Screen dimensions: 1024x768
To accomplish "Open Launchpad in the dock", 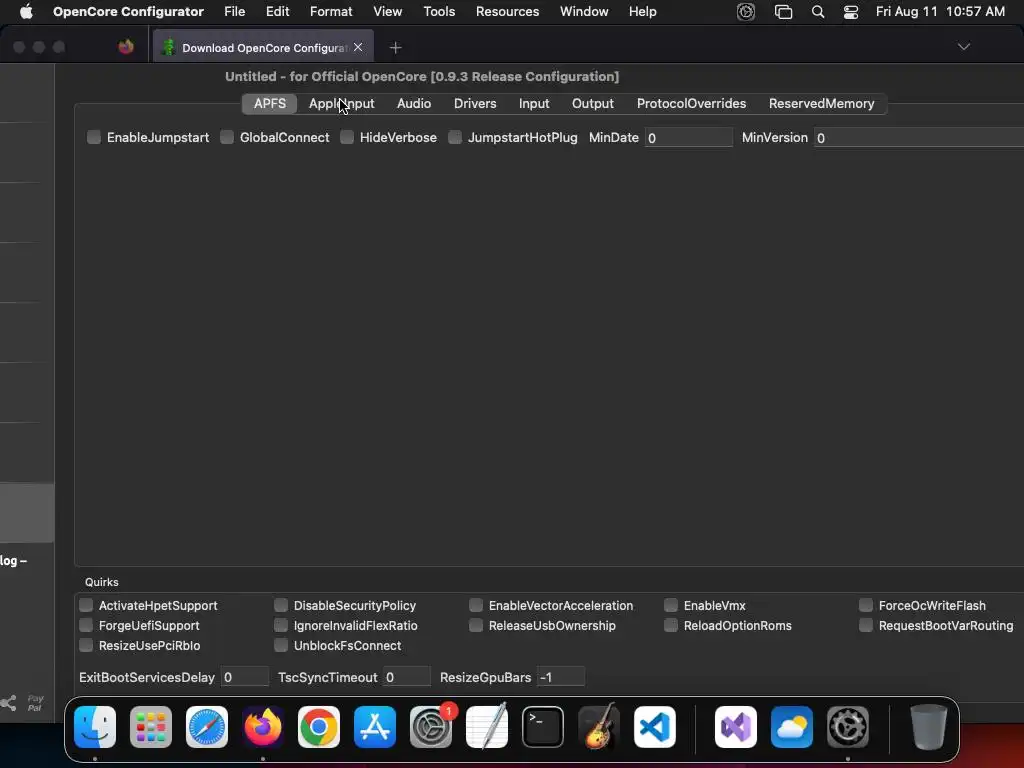I will (151, 727).
